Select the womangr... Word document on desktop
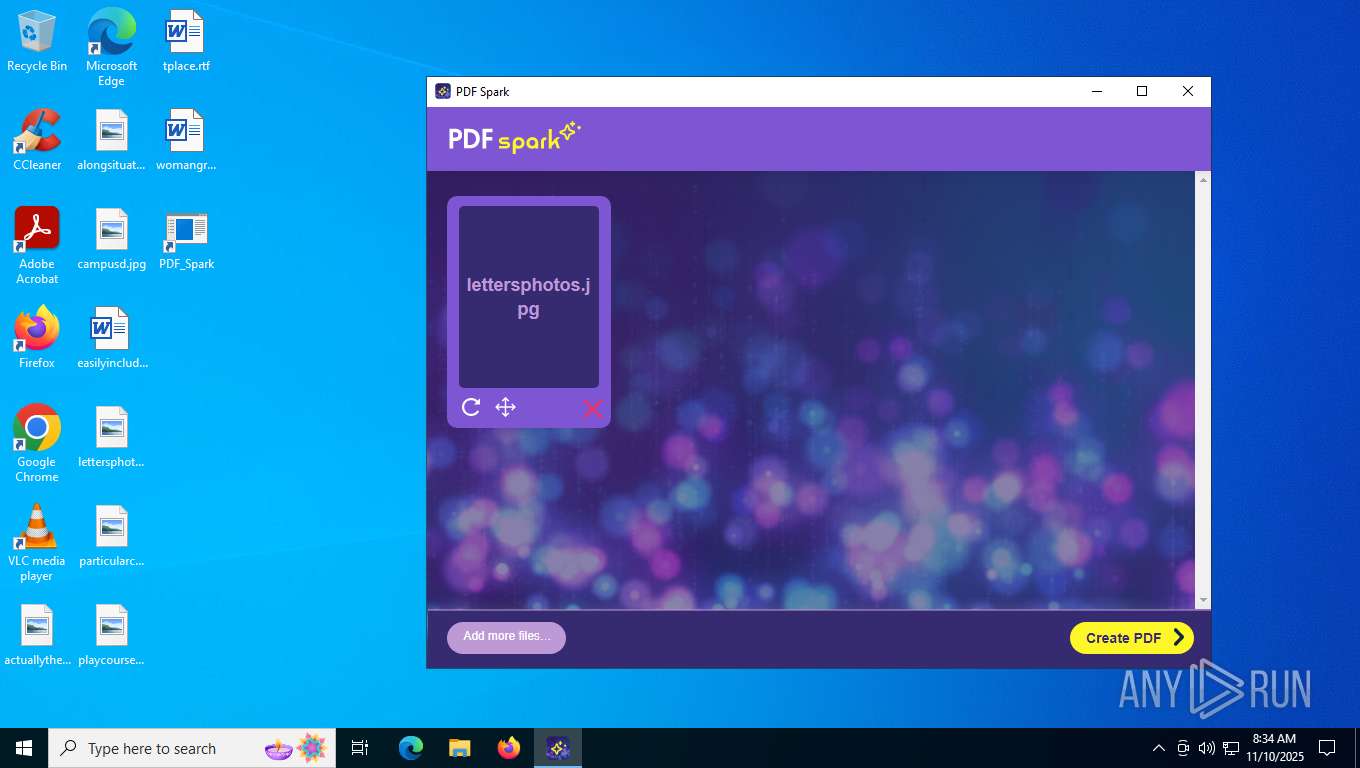This screenshot has height=768, width=1360. [186, 140]
